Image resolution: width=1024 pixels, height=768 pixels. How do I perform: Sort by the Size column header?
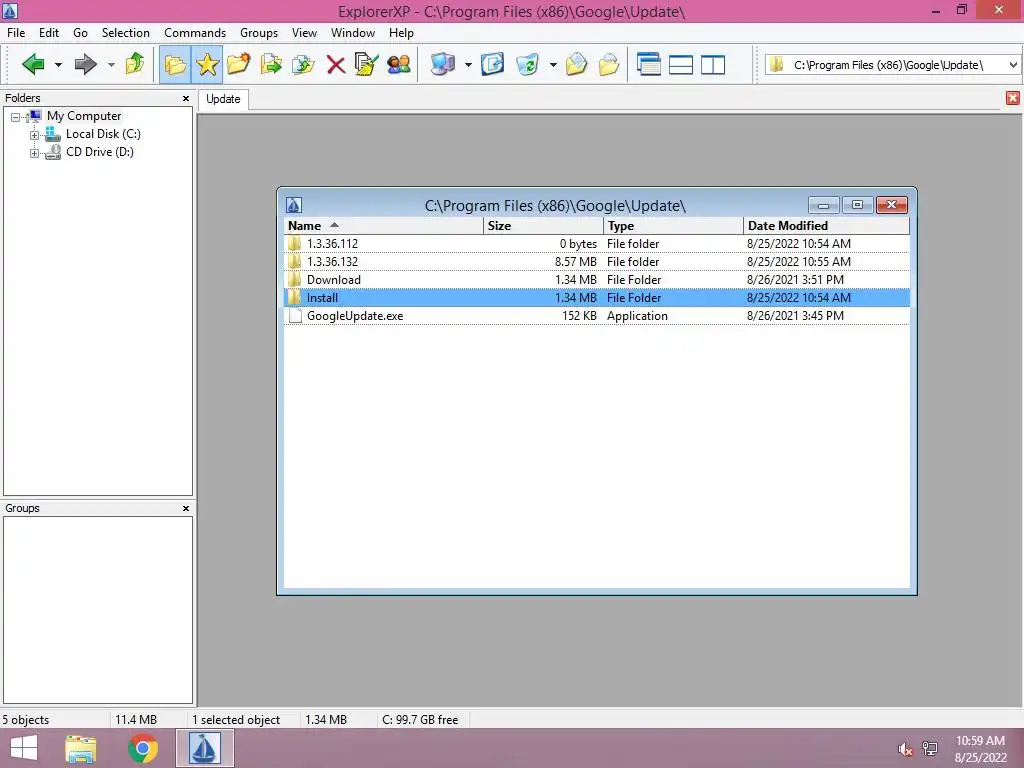point(543,226)
